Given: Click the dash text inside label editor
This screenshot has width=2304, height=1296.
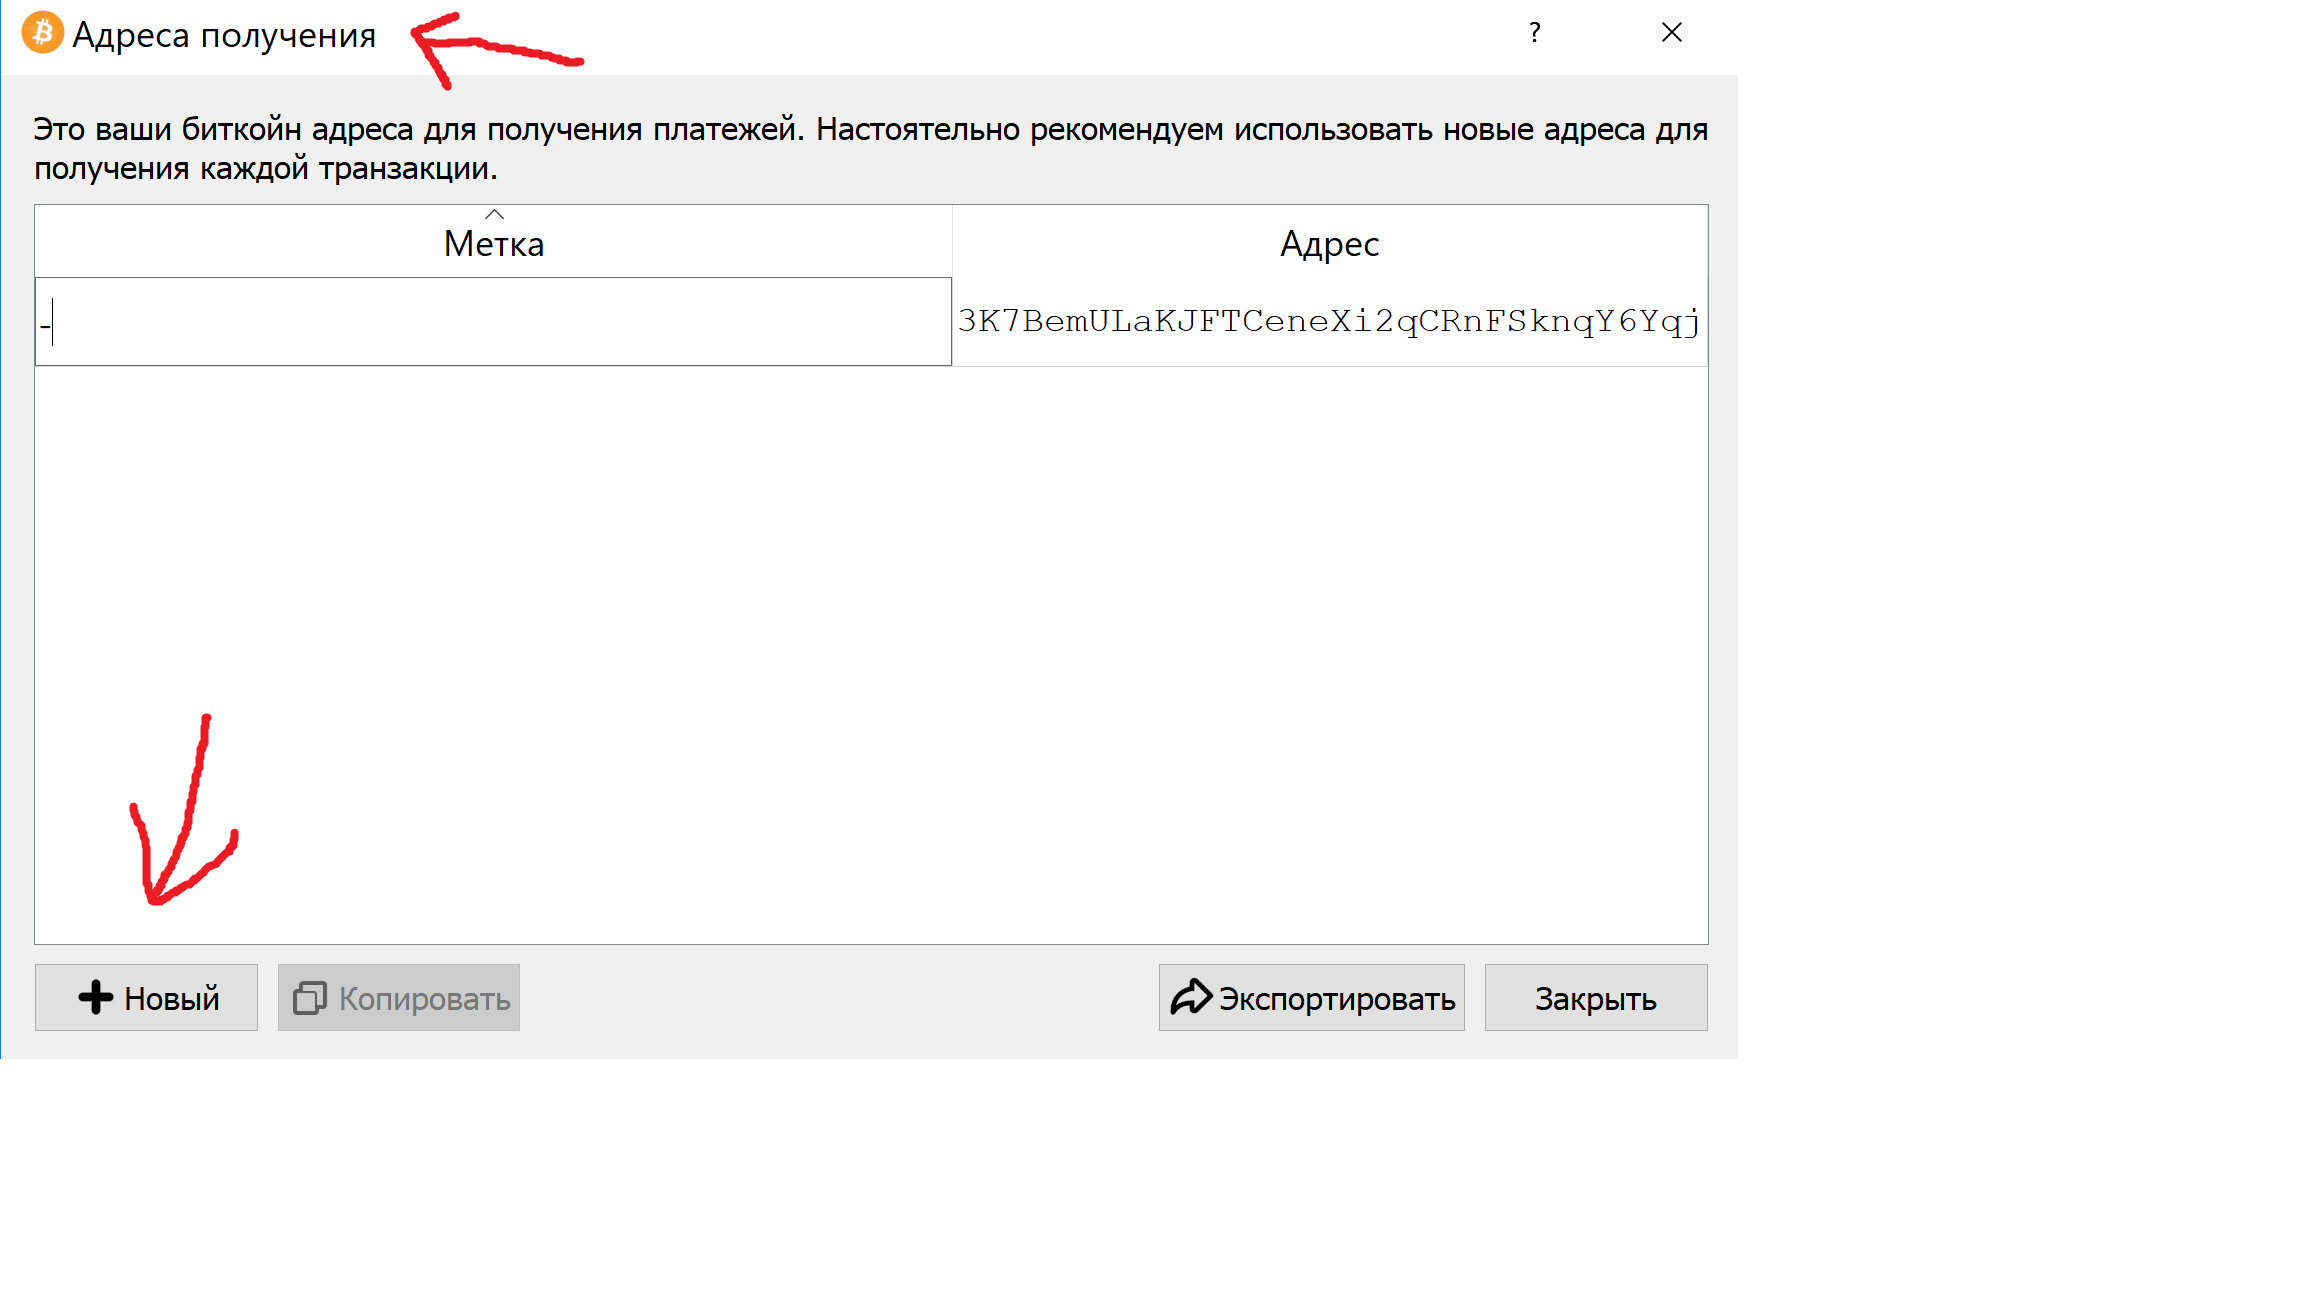Looking at the screenshot, I should click(45, 325).
